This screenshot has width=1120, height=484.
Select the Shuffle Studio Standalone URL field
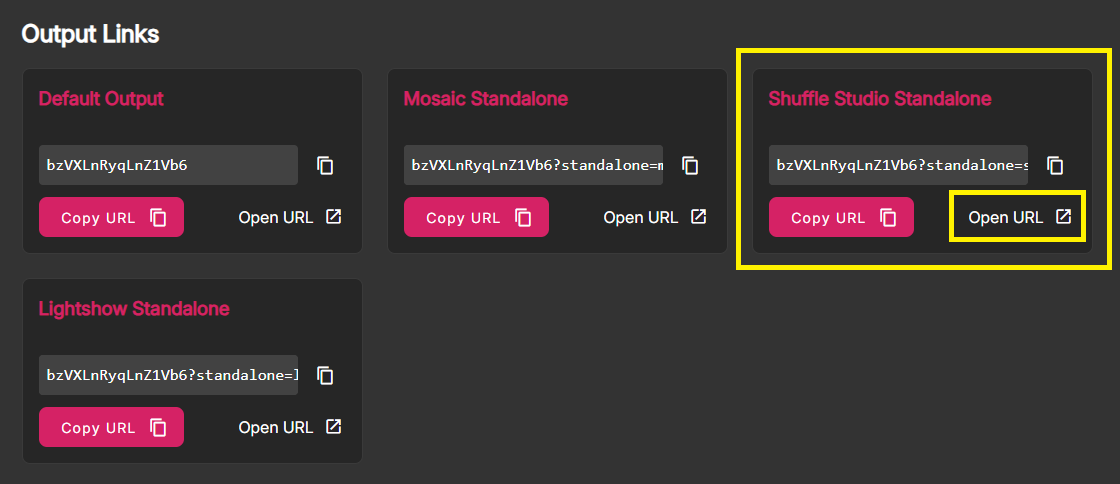899,165
